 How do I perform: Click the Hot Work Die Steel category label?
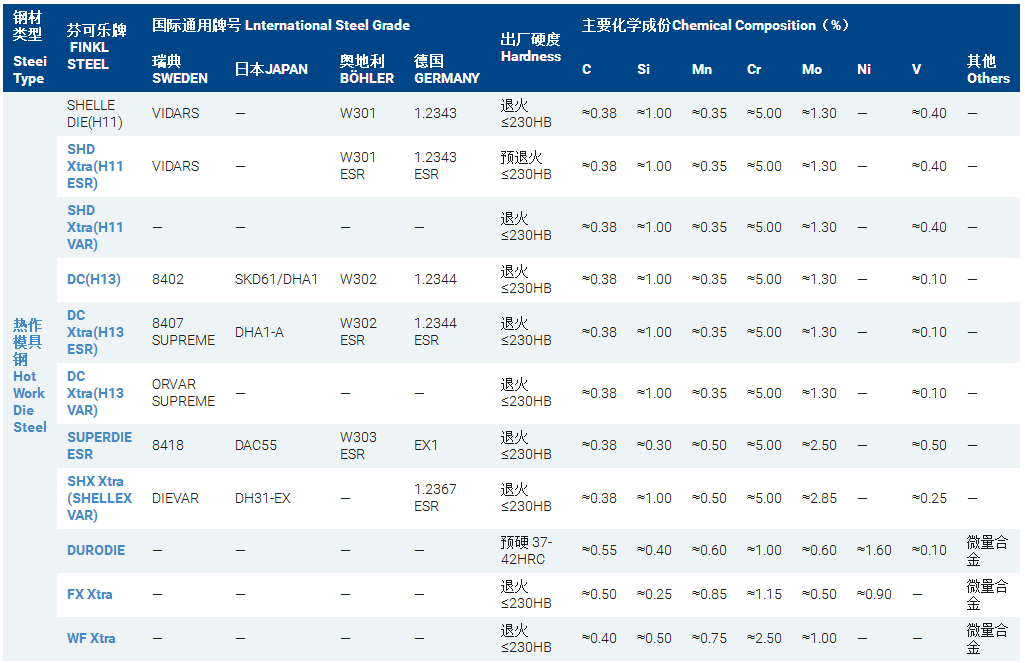click(29, 375)
